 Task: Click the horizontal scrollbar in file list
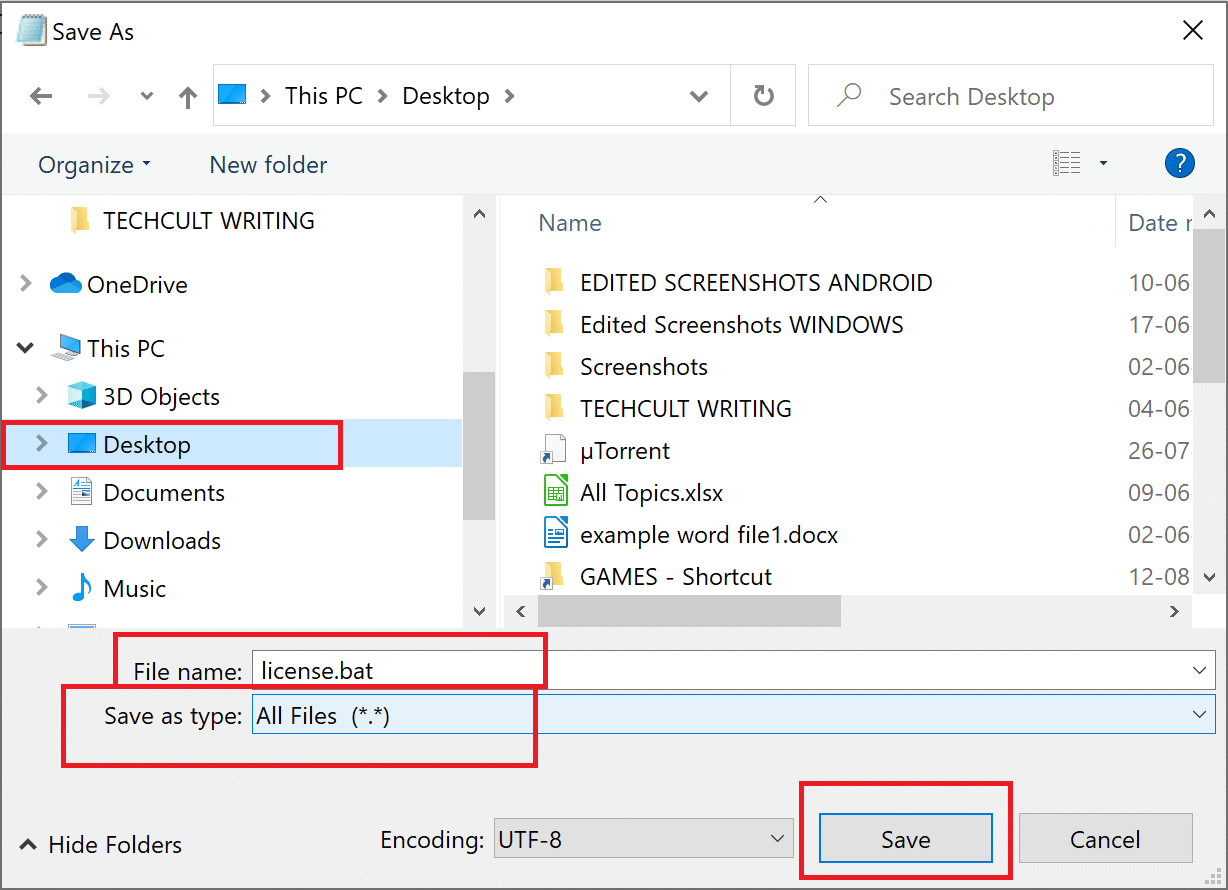point(689,611)
